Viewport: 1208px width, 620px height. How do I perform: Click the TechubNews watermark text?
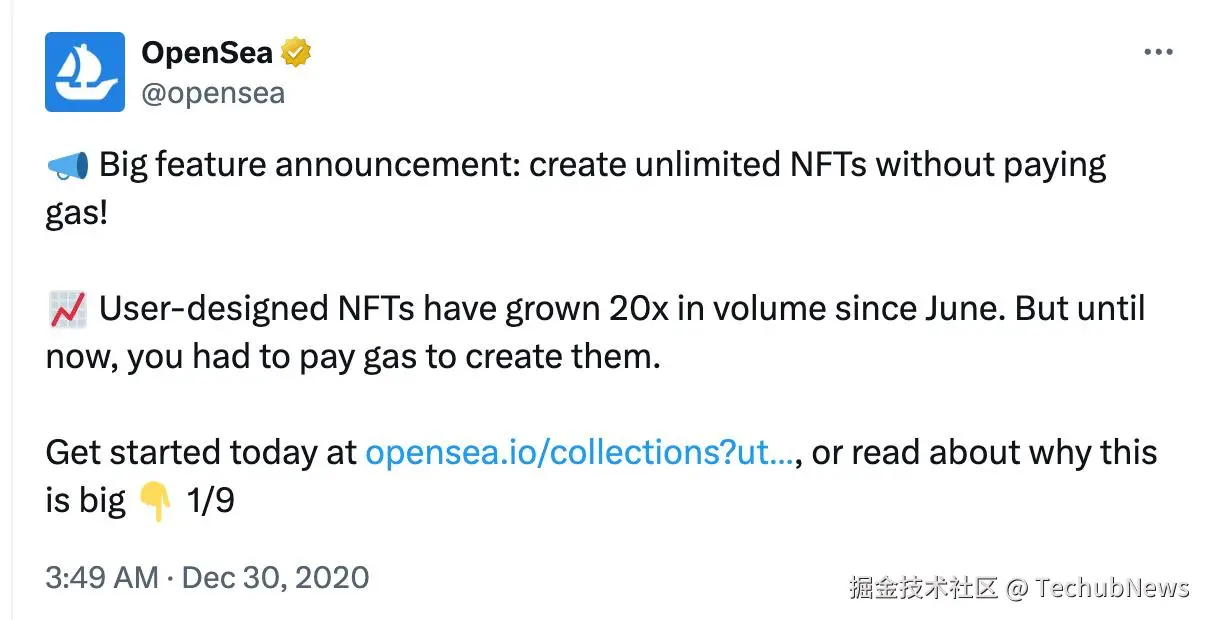click(1113, 587)
